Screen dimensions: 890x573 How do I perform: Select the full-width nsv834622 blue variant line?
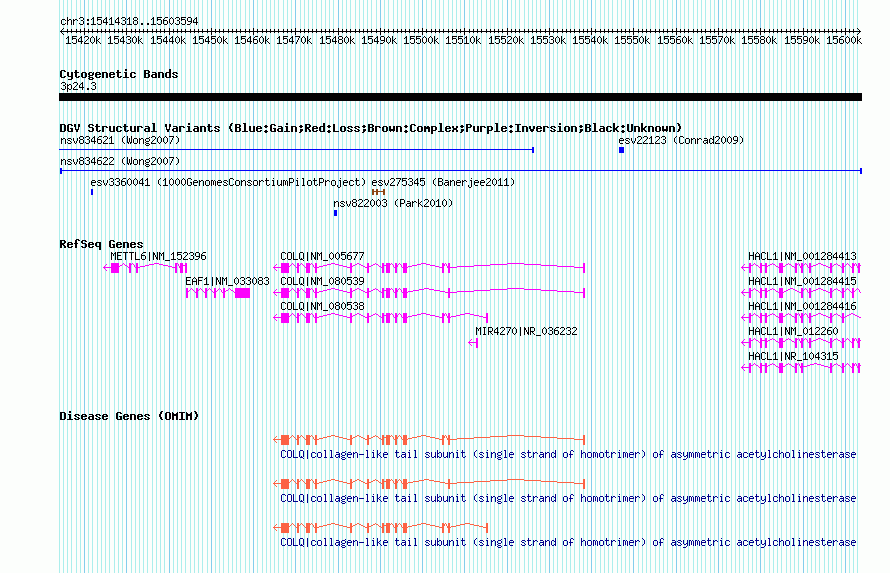(x=461, y=171)
